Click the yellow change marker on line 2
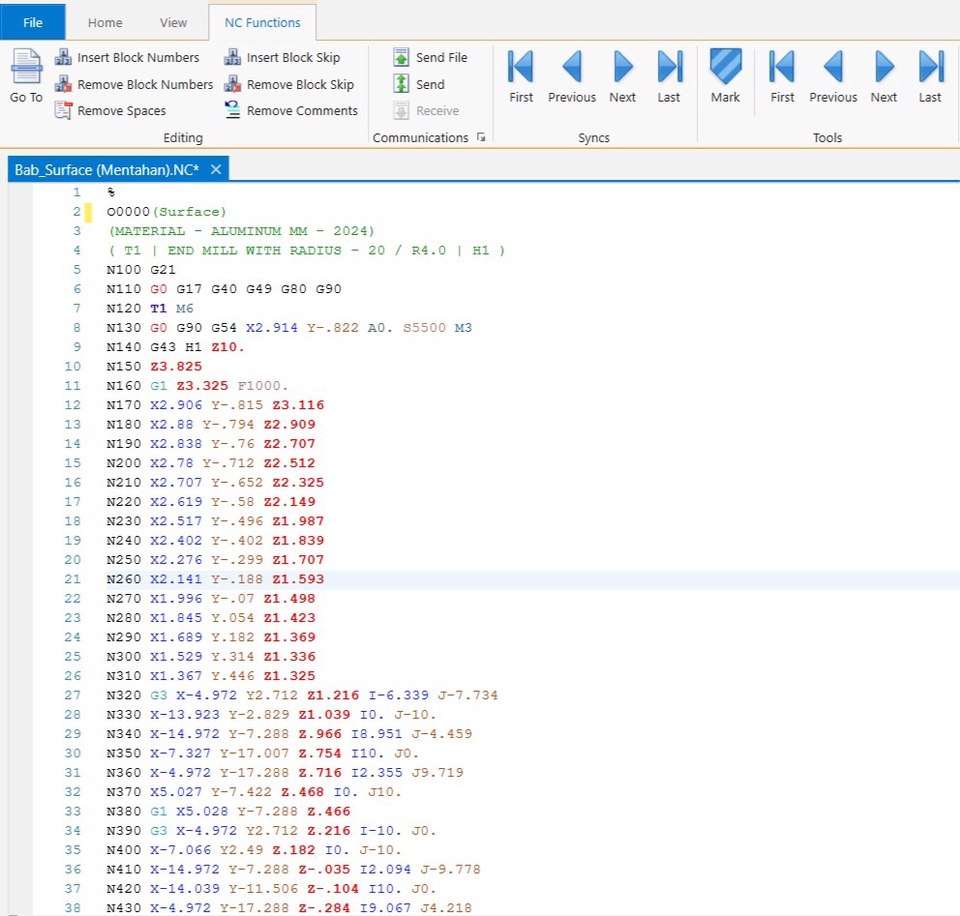The width and height of the screenshot is (960, 916). tap(88, 212)
